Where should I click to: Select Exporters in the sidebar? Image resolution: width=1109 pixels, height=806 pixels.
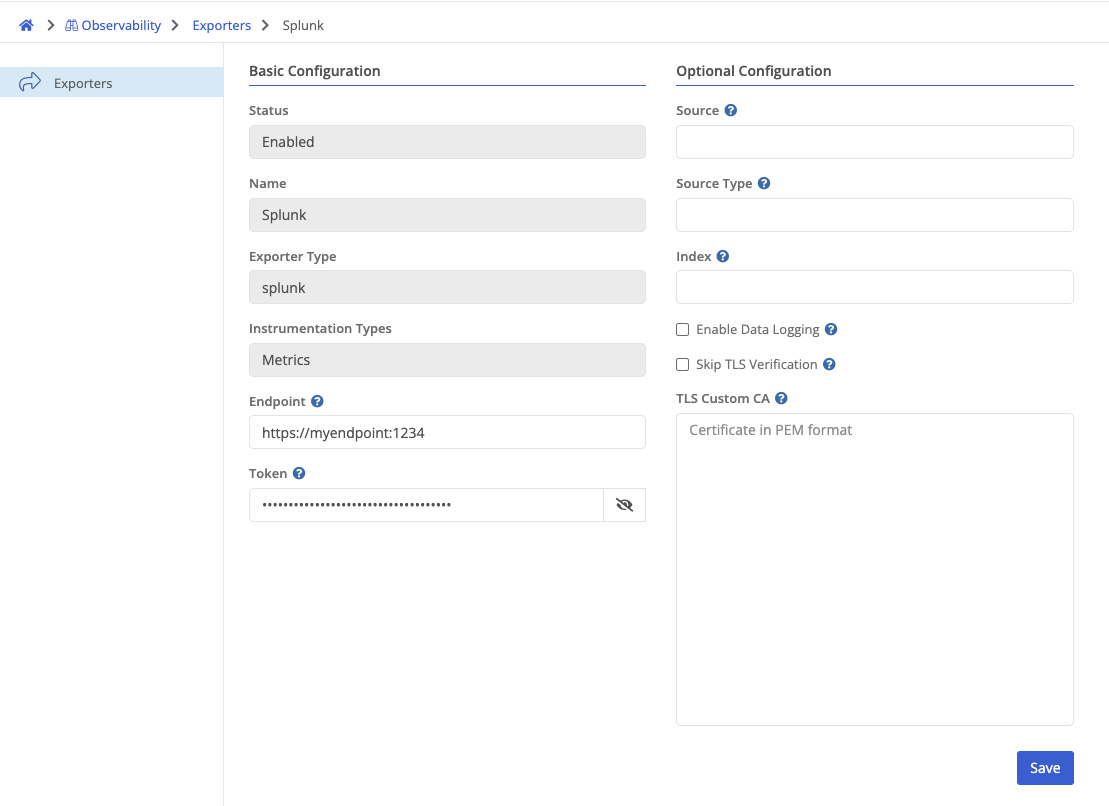[x=112, y=83]
